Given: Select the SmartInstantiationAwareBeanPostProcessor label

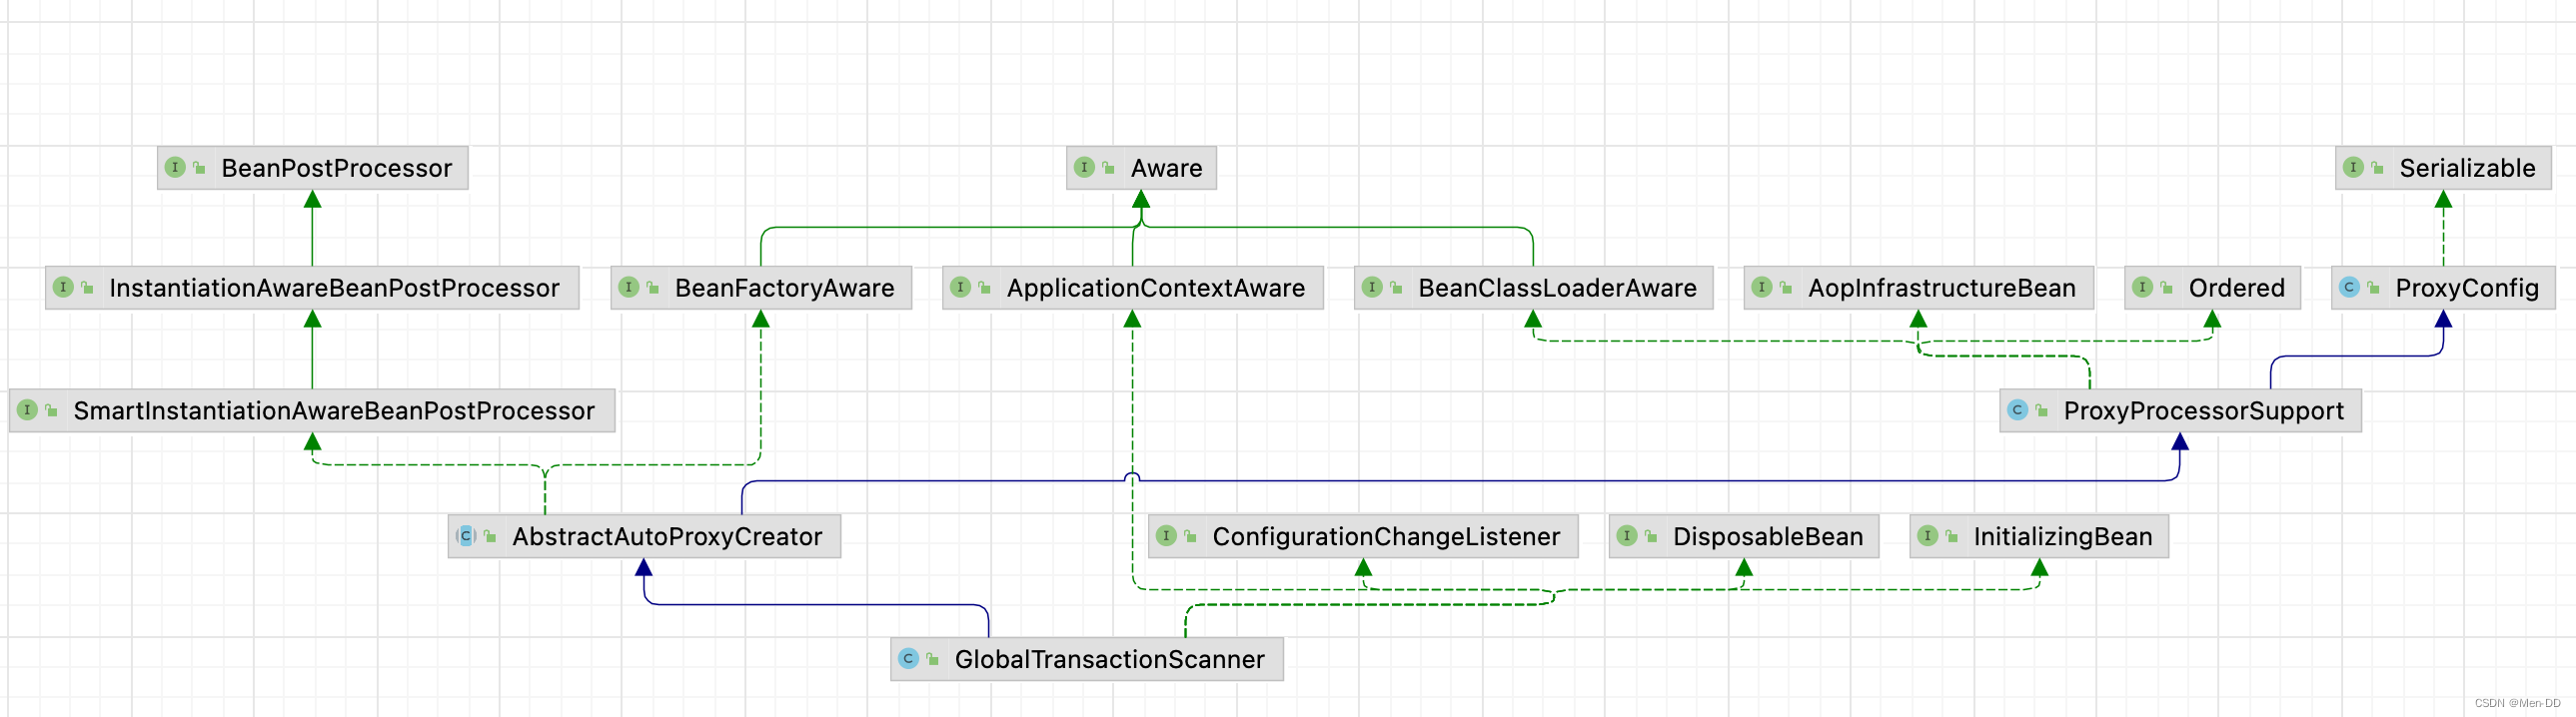Looking at the screenshot, I should click(334, 411).
